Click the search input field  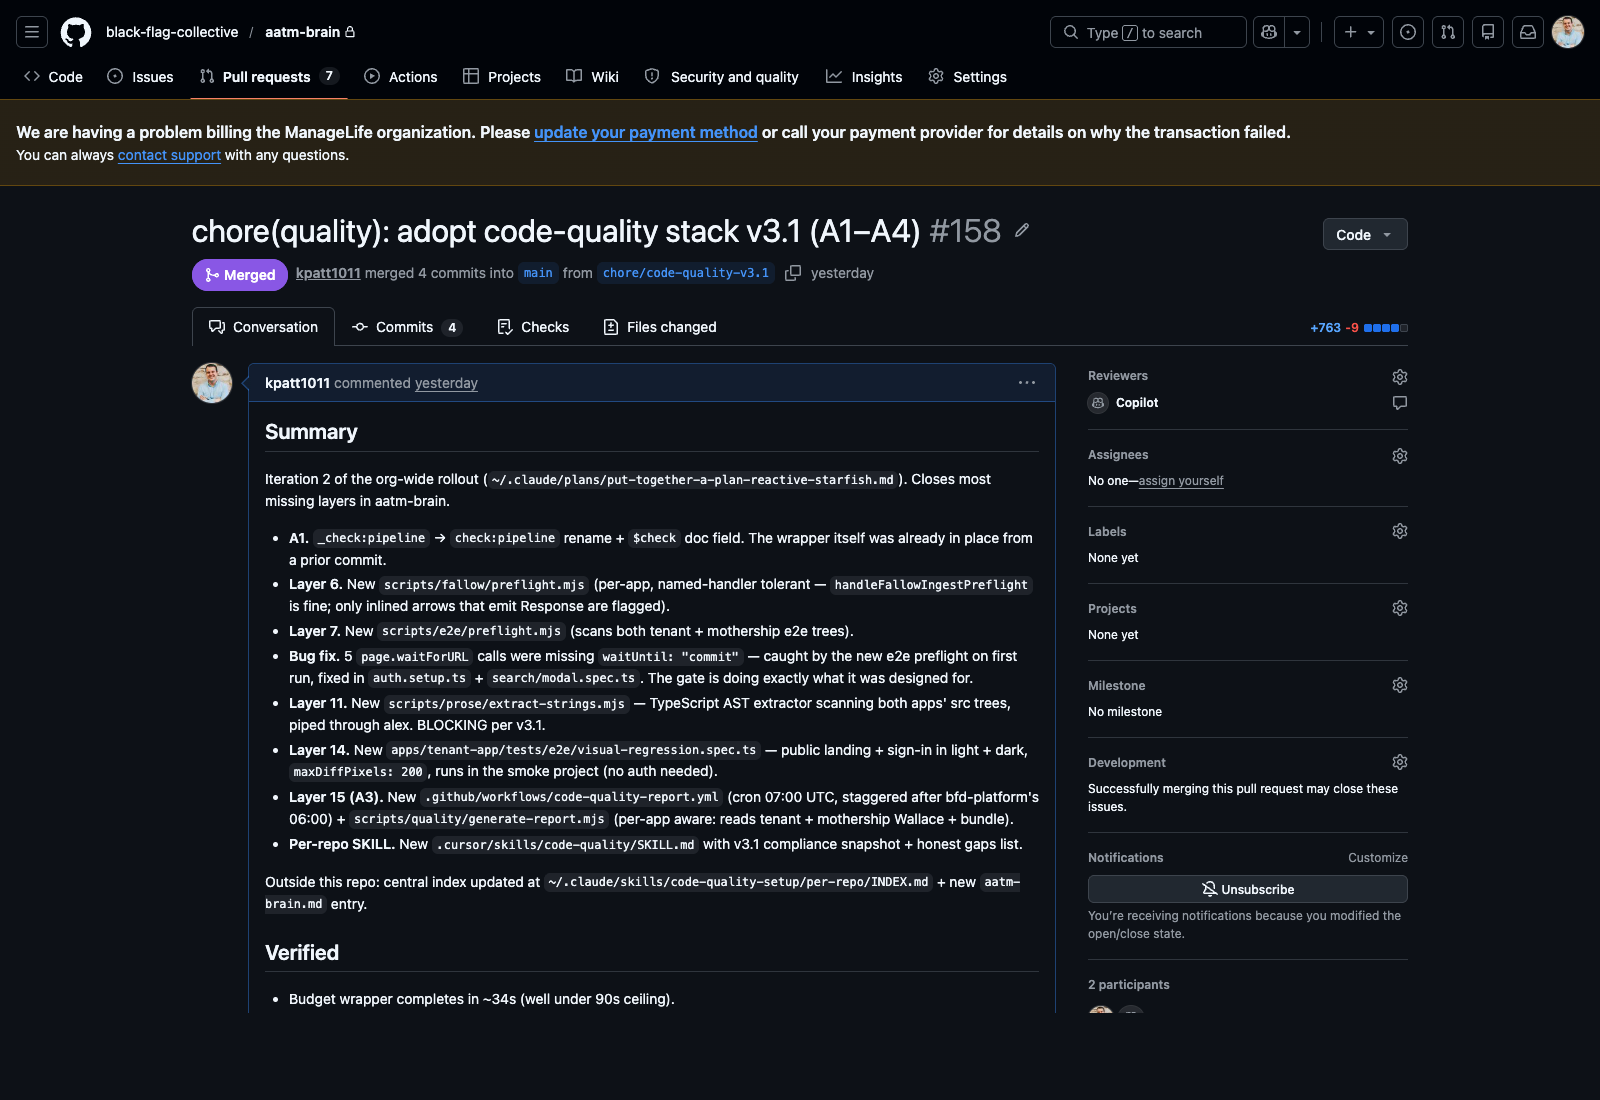point(1147,31)
